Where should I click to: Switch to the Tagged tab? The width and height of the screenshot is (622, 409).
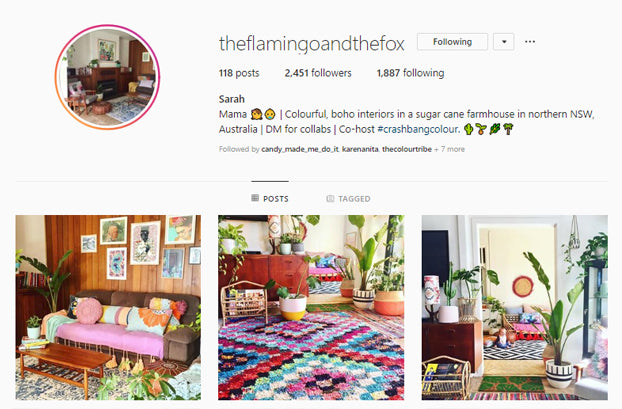[348, 198]
